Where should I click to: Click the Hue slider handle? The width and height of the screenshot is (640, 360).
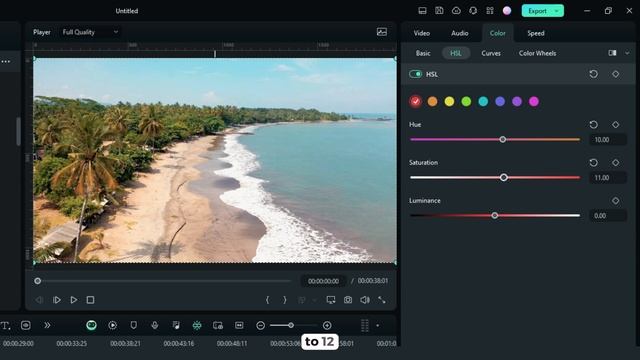(503, 139)
